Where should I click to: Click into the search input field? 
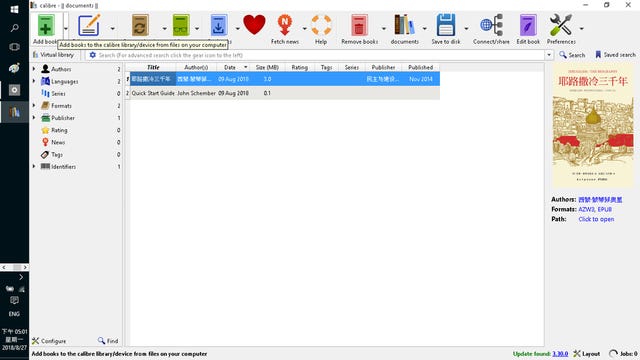click(x=320, y=55)
